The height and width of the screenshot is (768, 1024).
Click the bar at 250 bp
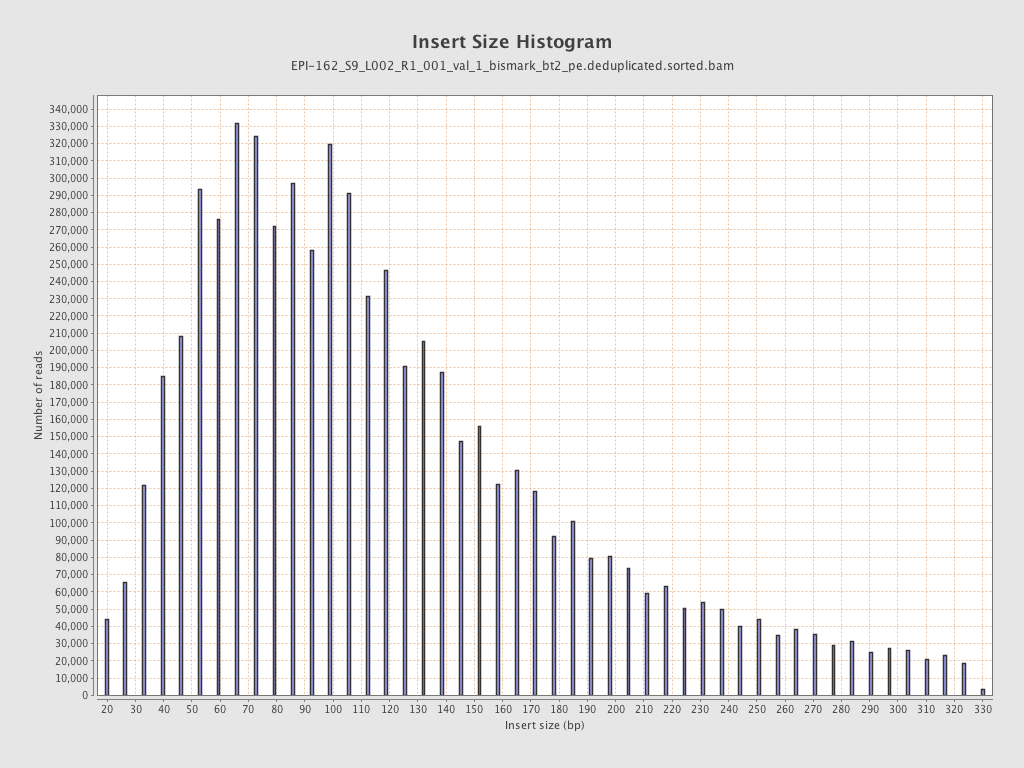(x=759, y=658)
